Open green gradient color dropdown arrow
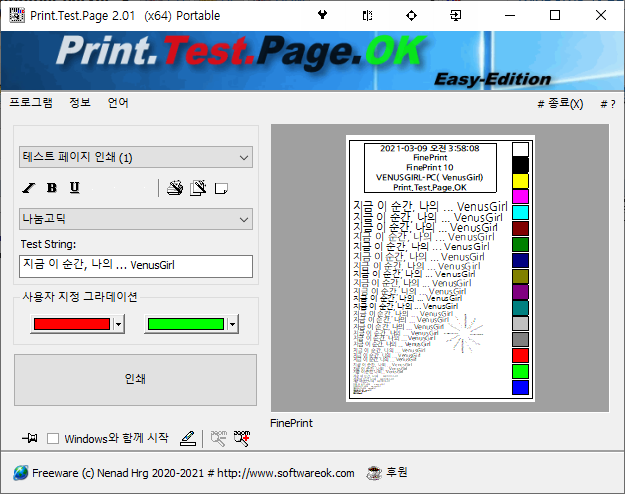 [232, 324]
